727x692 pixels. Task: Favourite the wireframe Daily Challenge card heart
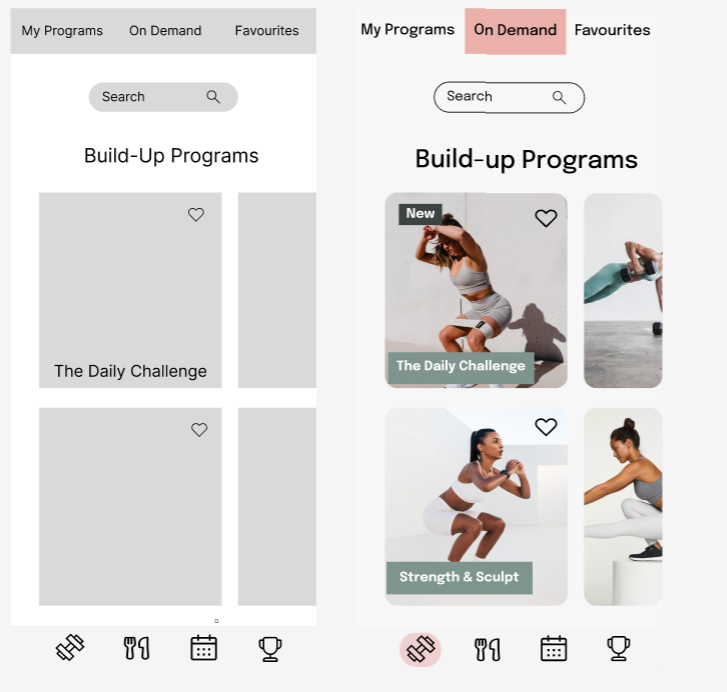coord(196,214)
